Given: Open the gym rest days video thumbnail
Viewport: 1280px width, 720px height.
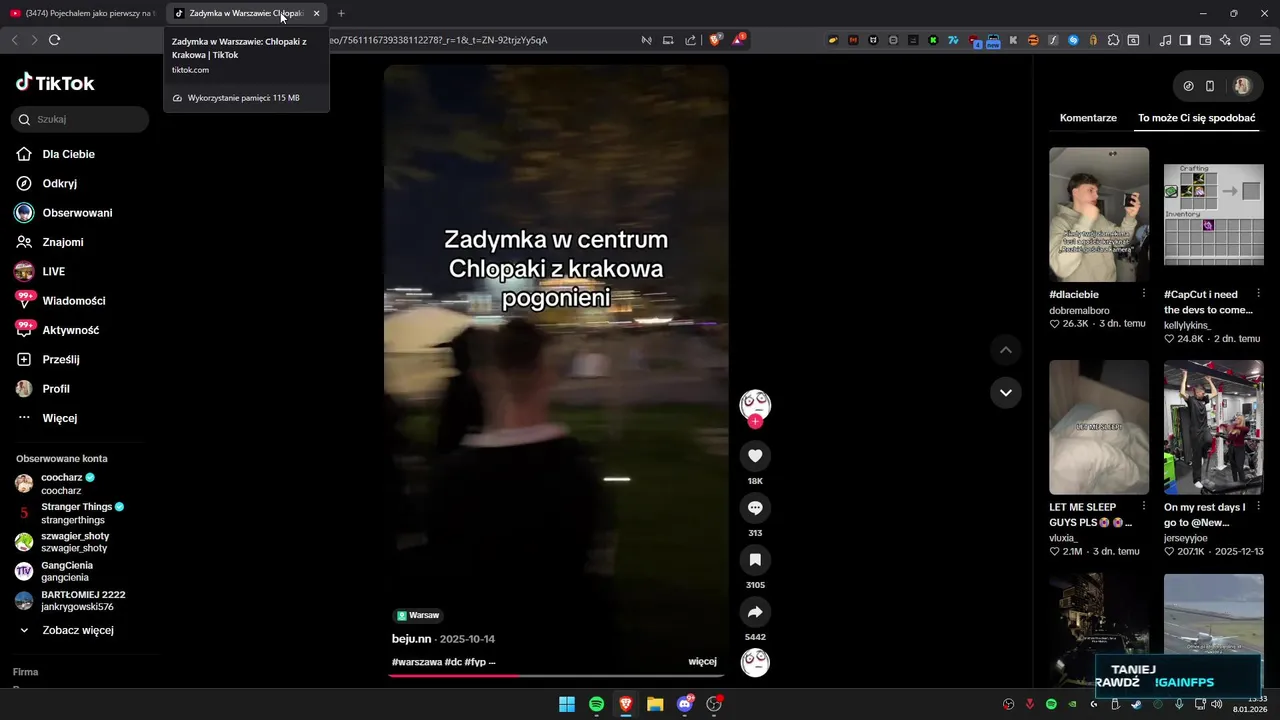Looking at the screenshot, I should tap(1214, 427).
